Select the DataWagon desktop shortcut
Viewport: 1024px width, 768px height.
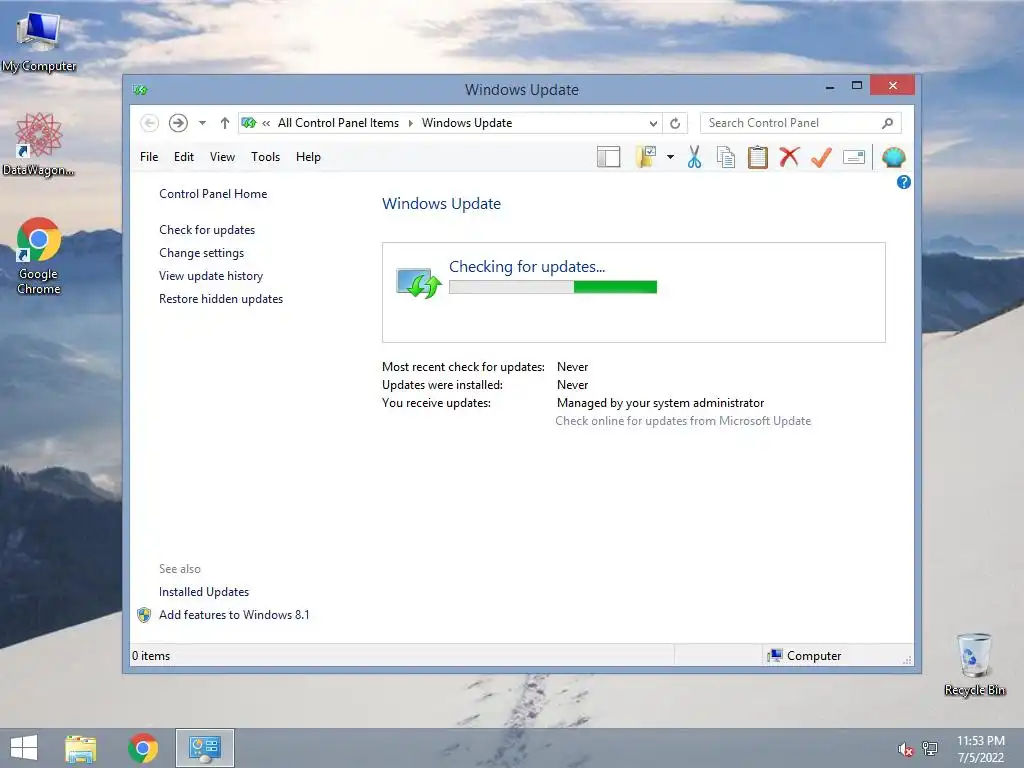click(x=39, y=144)
